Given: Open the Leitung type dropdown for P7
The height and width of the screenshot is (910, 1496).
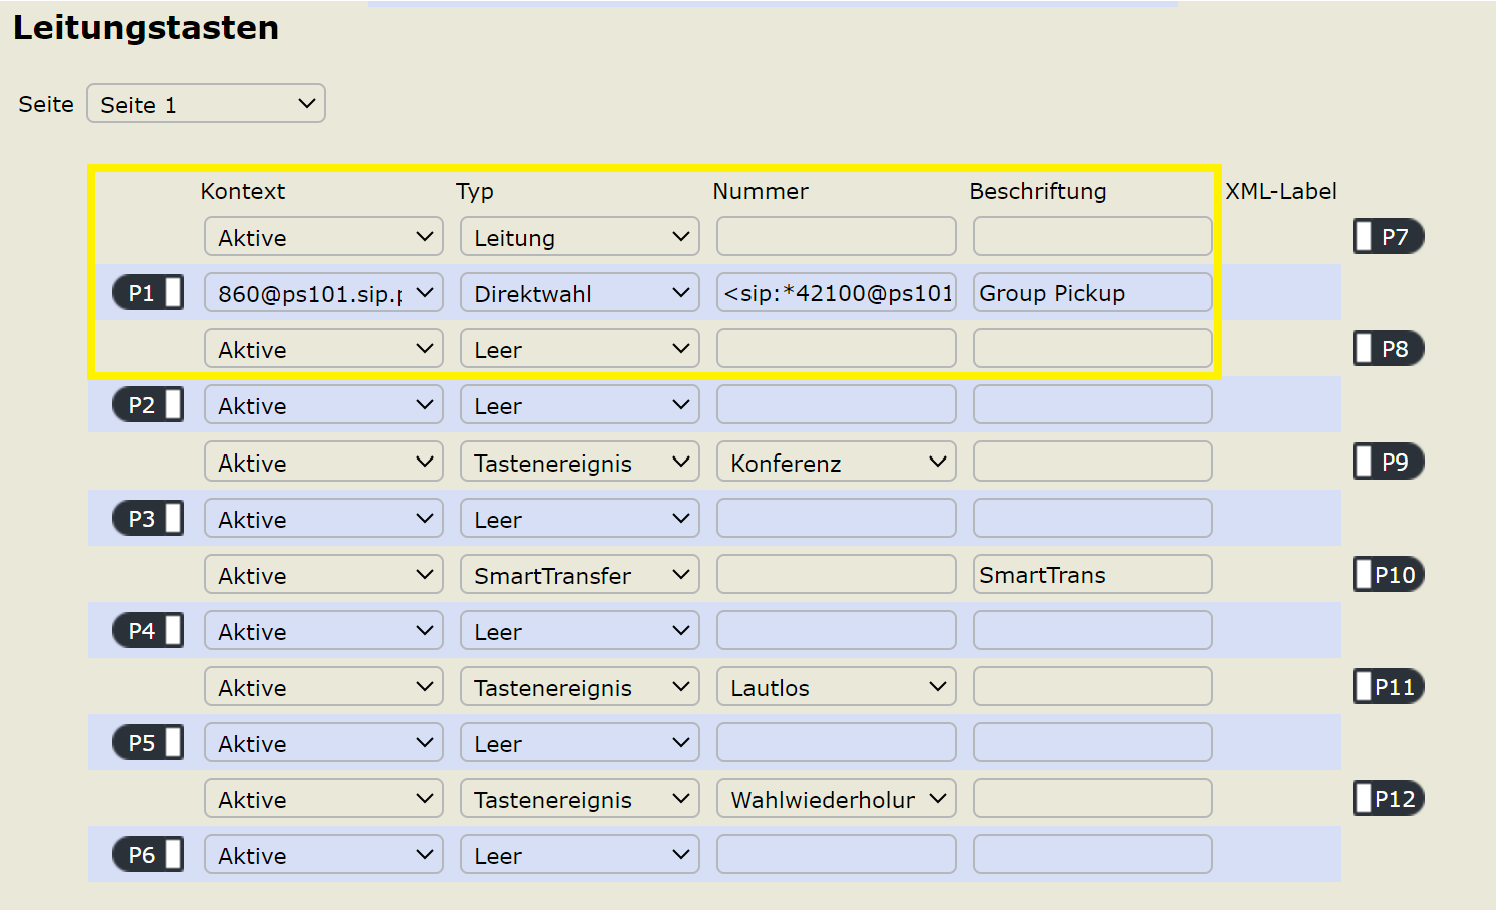Looking at the screenshot, I should [x=580, y=237].
